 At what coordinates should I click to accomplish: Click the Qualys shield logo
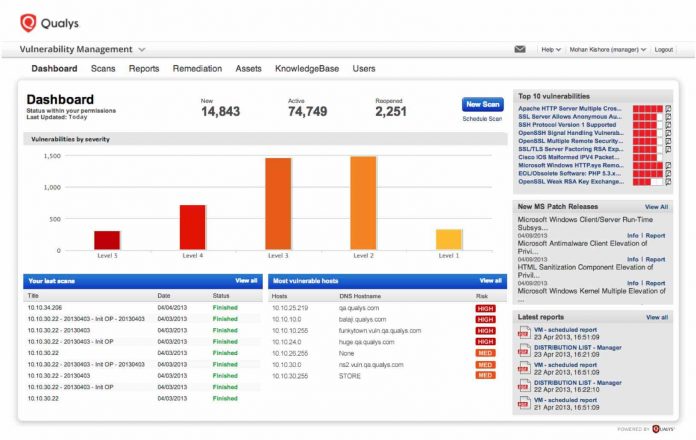(28, 23)
